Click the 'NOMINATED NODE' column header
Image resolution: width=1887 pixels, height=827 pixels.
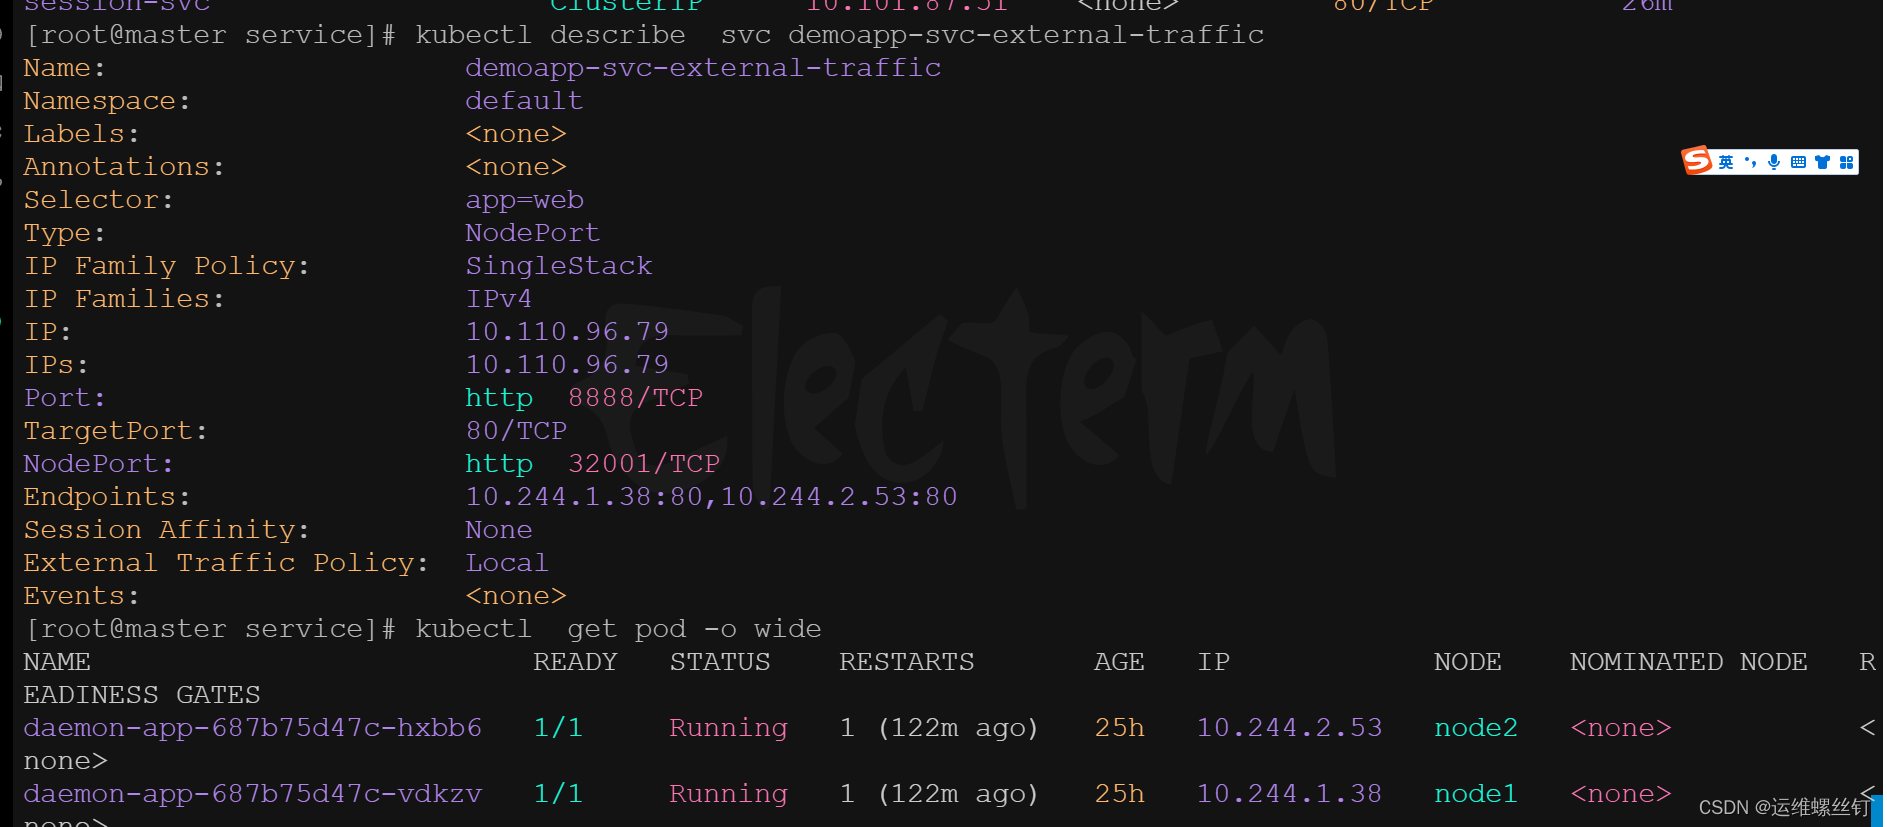click(1688, 662)
